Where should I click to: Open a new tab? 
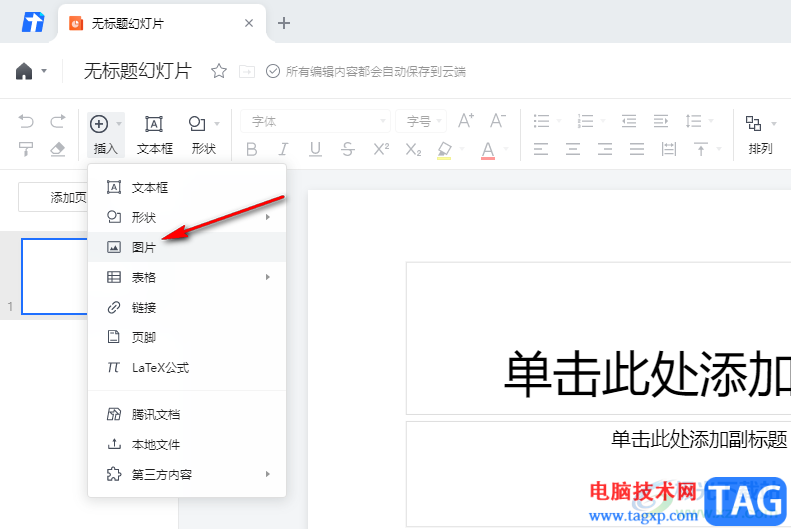point(284,23)
